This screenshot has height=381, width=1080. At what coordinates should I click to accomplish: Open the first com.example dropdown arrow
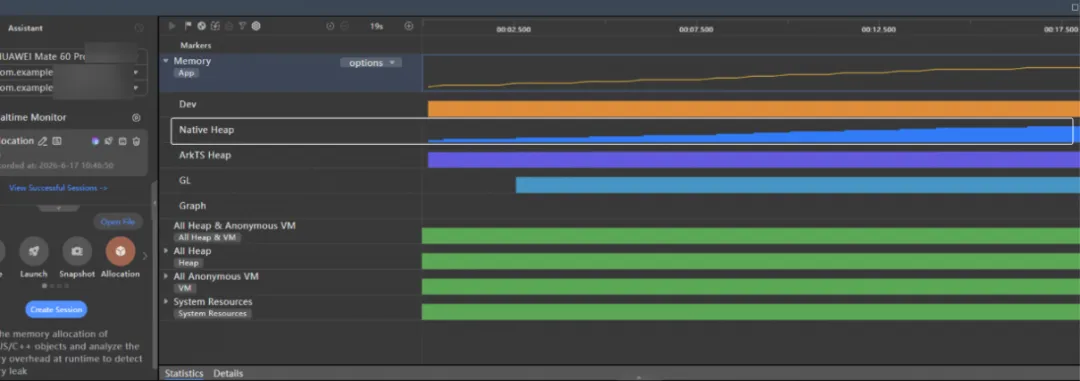point(136,72)
